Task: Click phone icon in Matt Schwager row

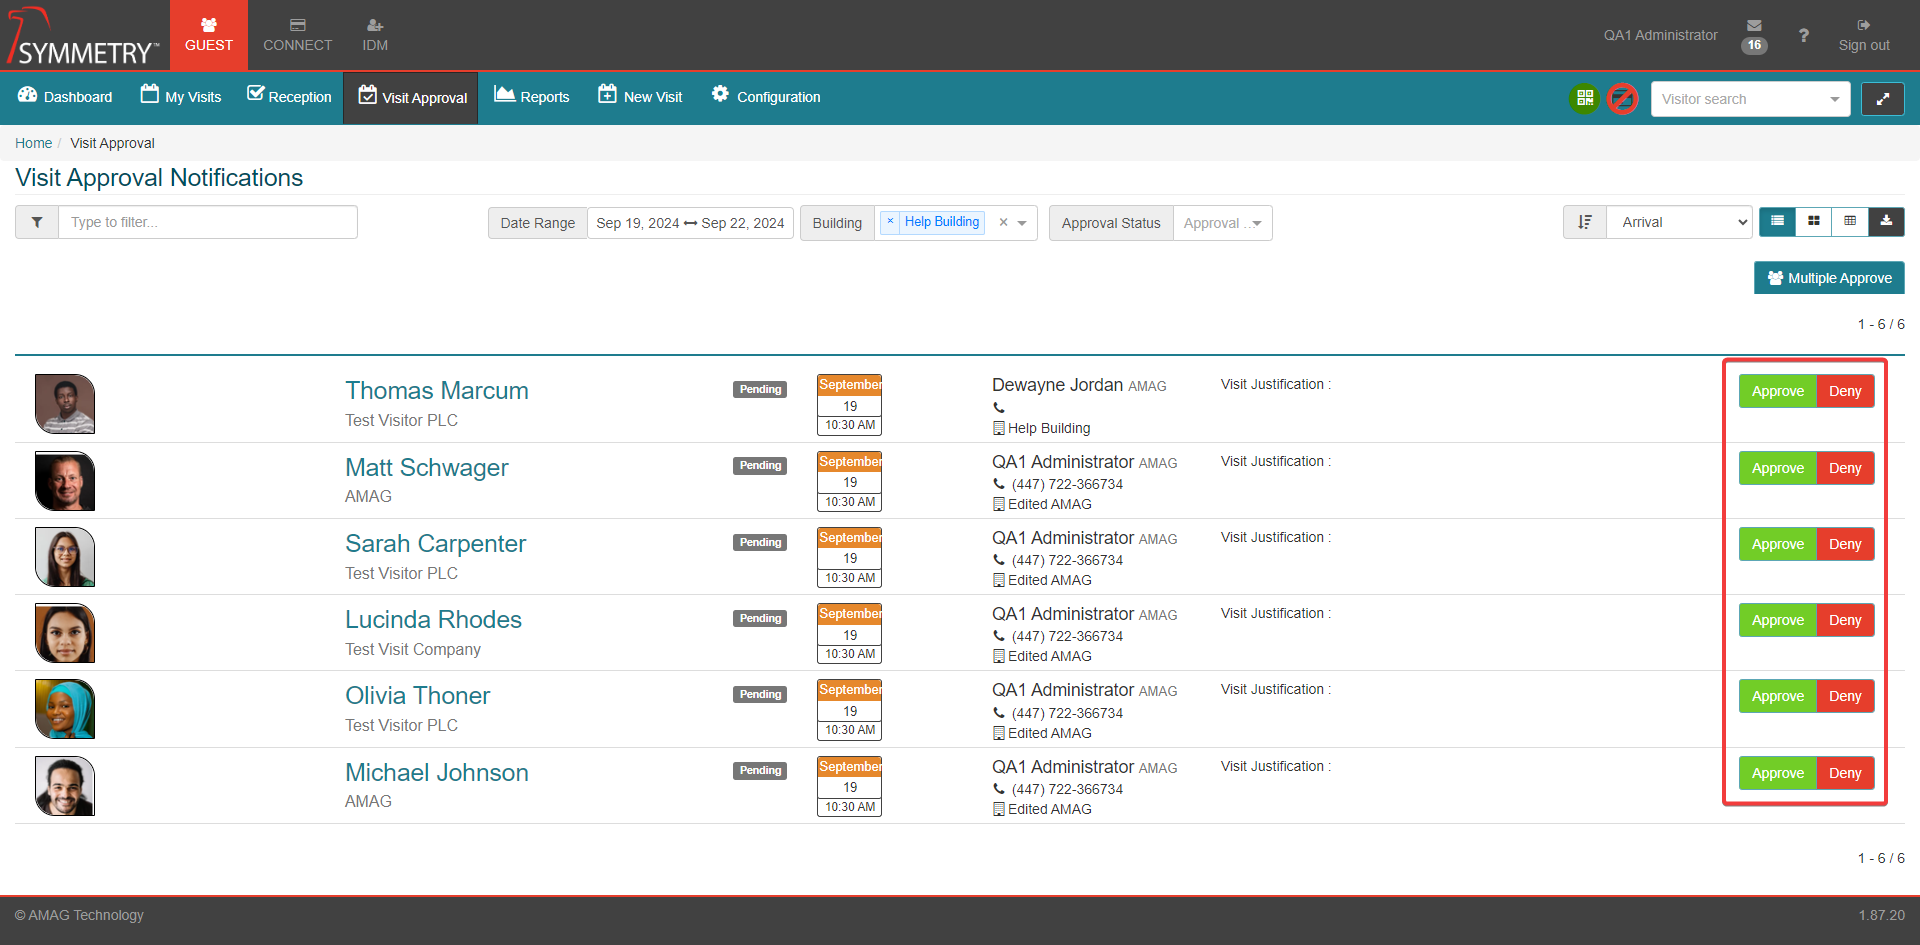Action: [998, 484]
